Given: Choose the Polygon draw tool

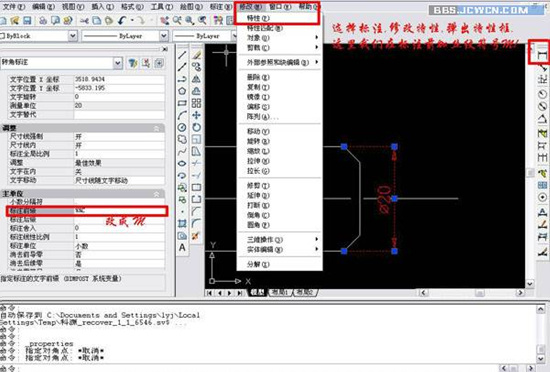Looking at the screenshot, I should click(182, 91).
